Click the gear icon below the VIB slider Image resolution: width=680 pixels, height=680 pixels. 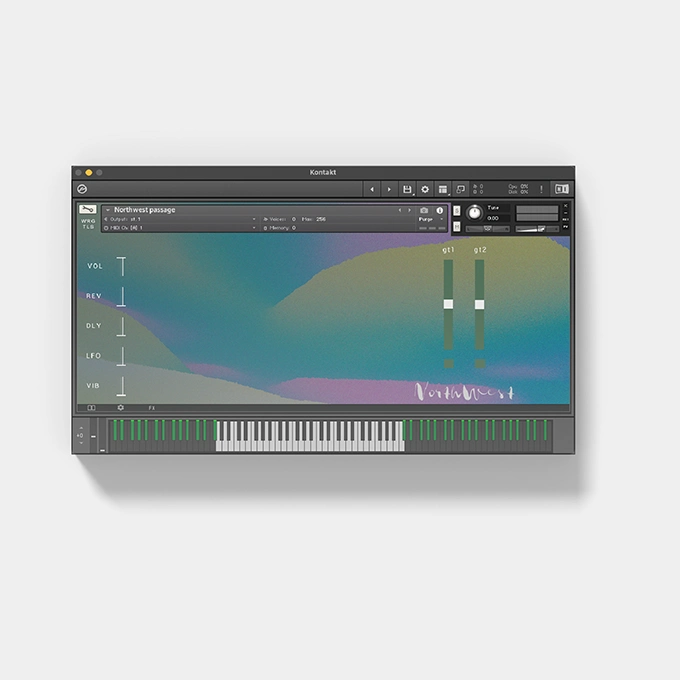tap(121, 408)
